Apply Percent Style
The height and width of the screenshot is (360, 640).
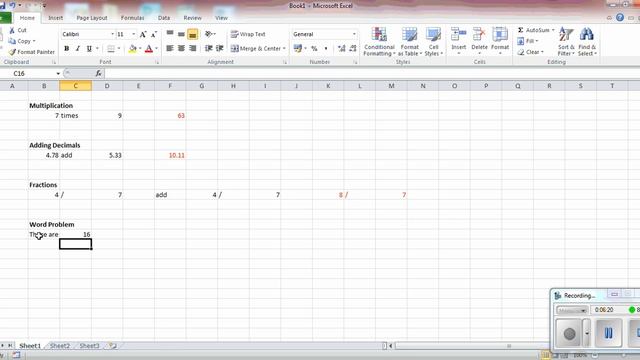pyautogui.click(x=314, y=49)
